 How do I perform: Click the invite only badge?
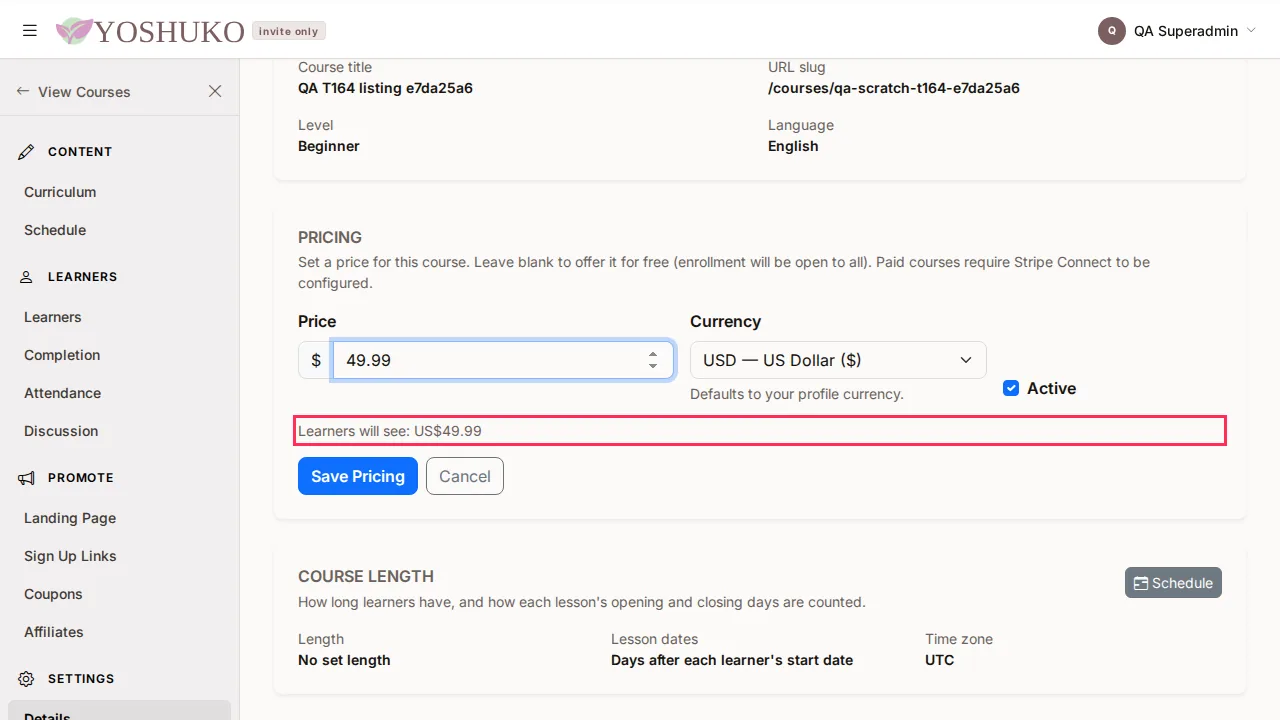(x=289, y=31)
